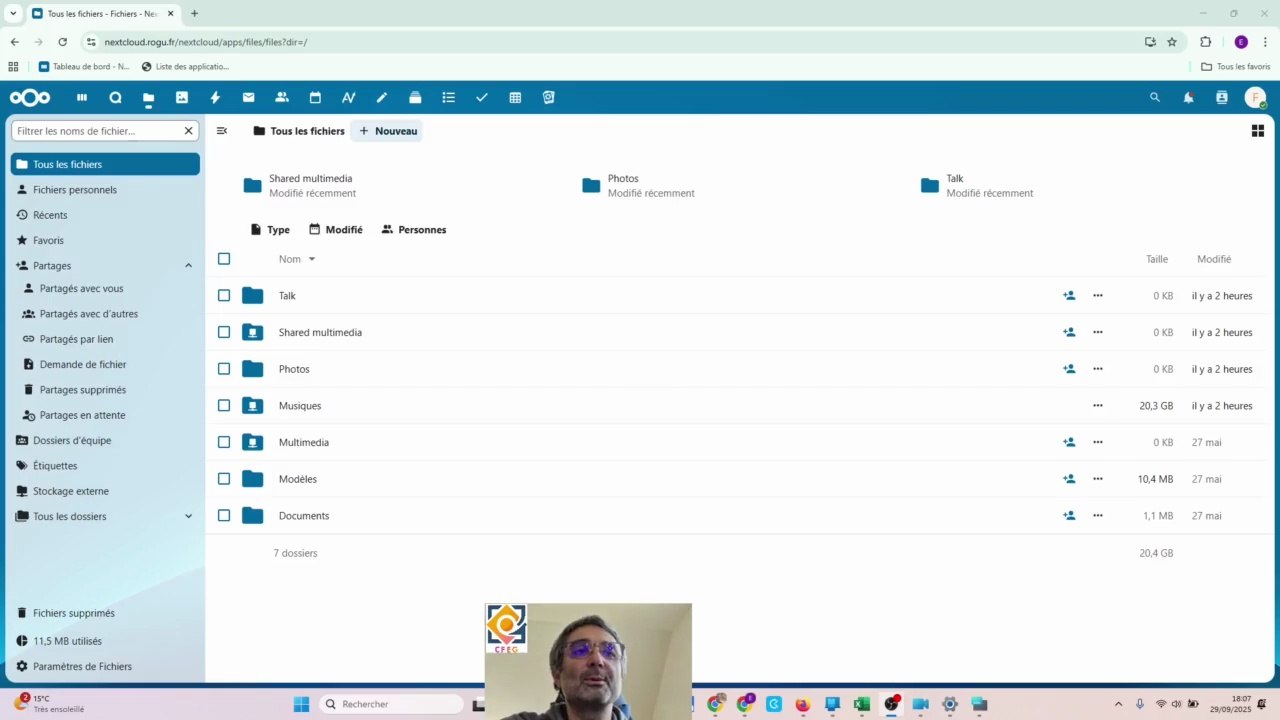1280x720 pixels.
Task: Open Paramètres de Fichiers
Action: pyautogui.click(x=105, y=666)
